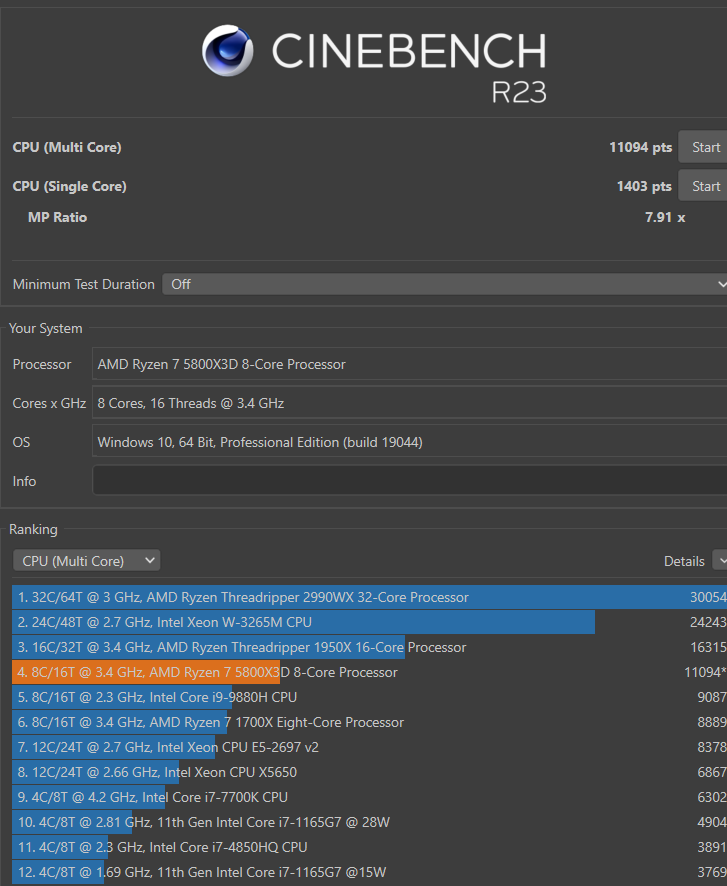Click the Cores x GHz field
The height and width of the screenshot is (886, 727).
[x=410, y=403]
